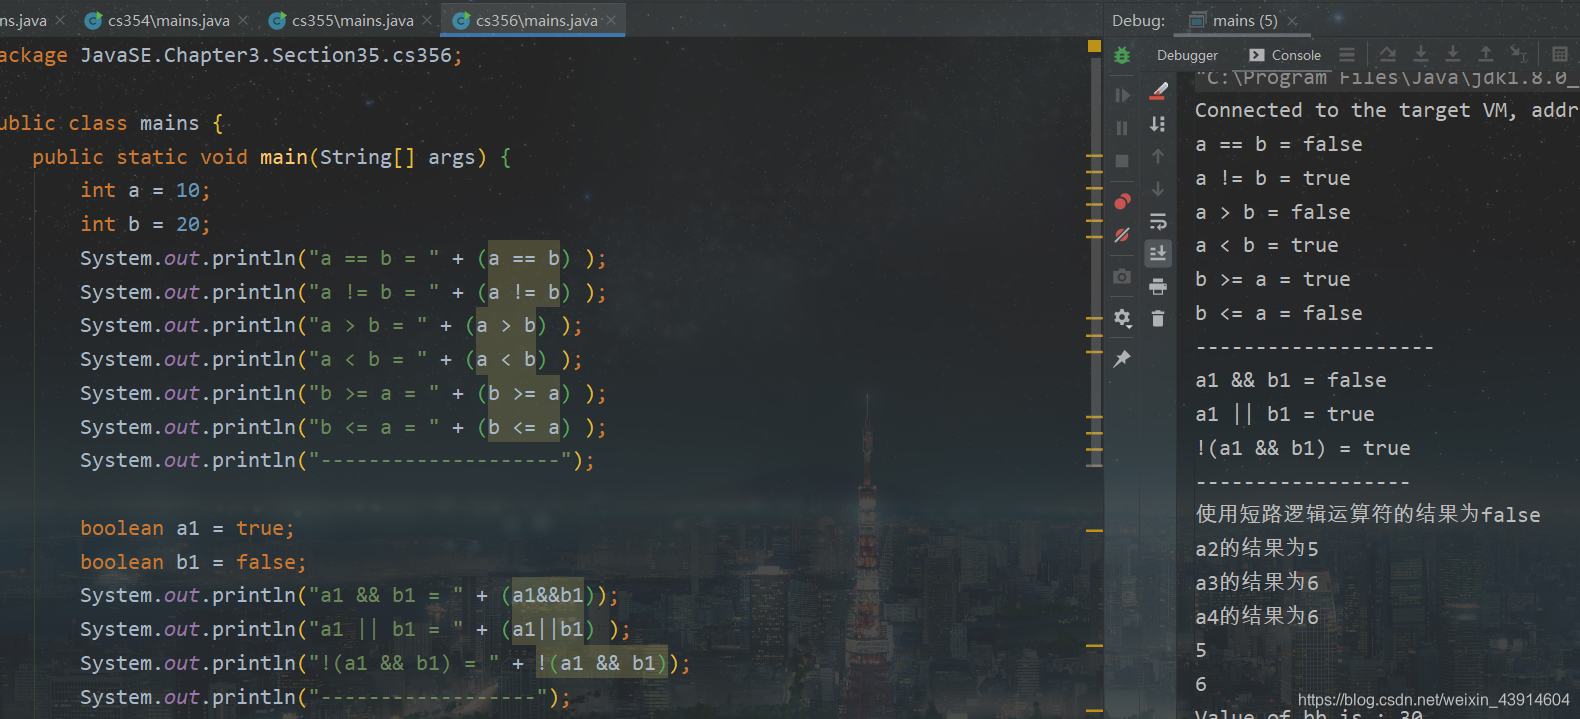The height and width of the screenshot is (719, 1580).
Task: Click the green Rerun debug bug icon
Action: (1122, 56)
